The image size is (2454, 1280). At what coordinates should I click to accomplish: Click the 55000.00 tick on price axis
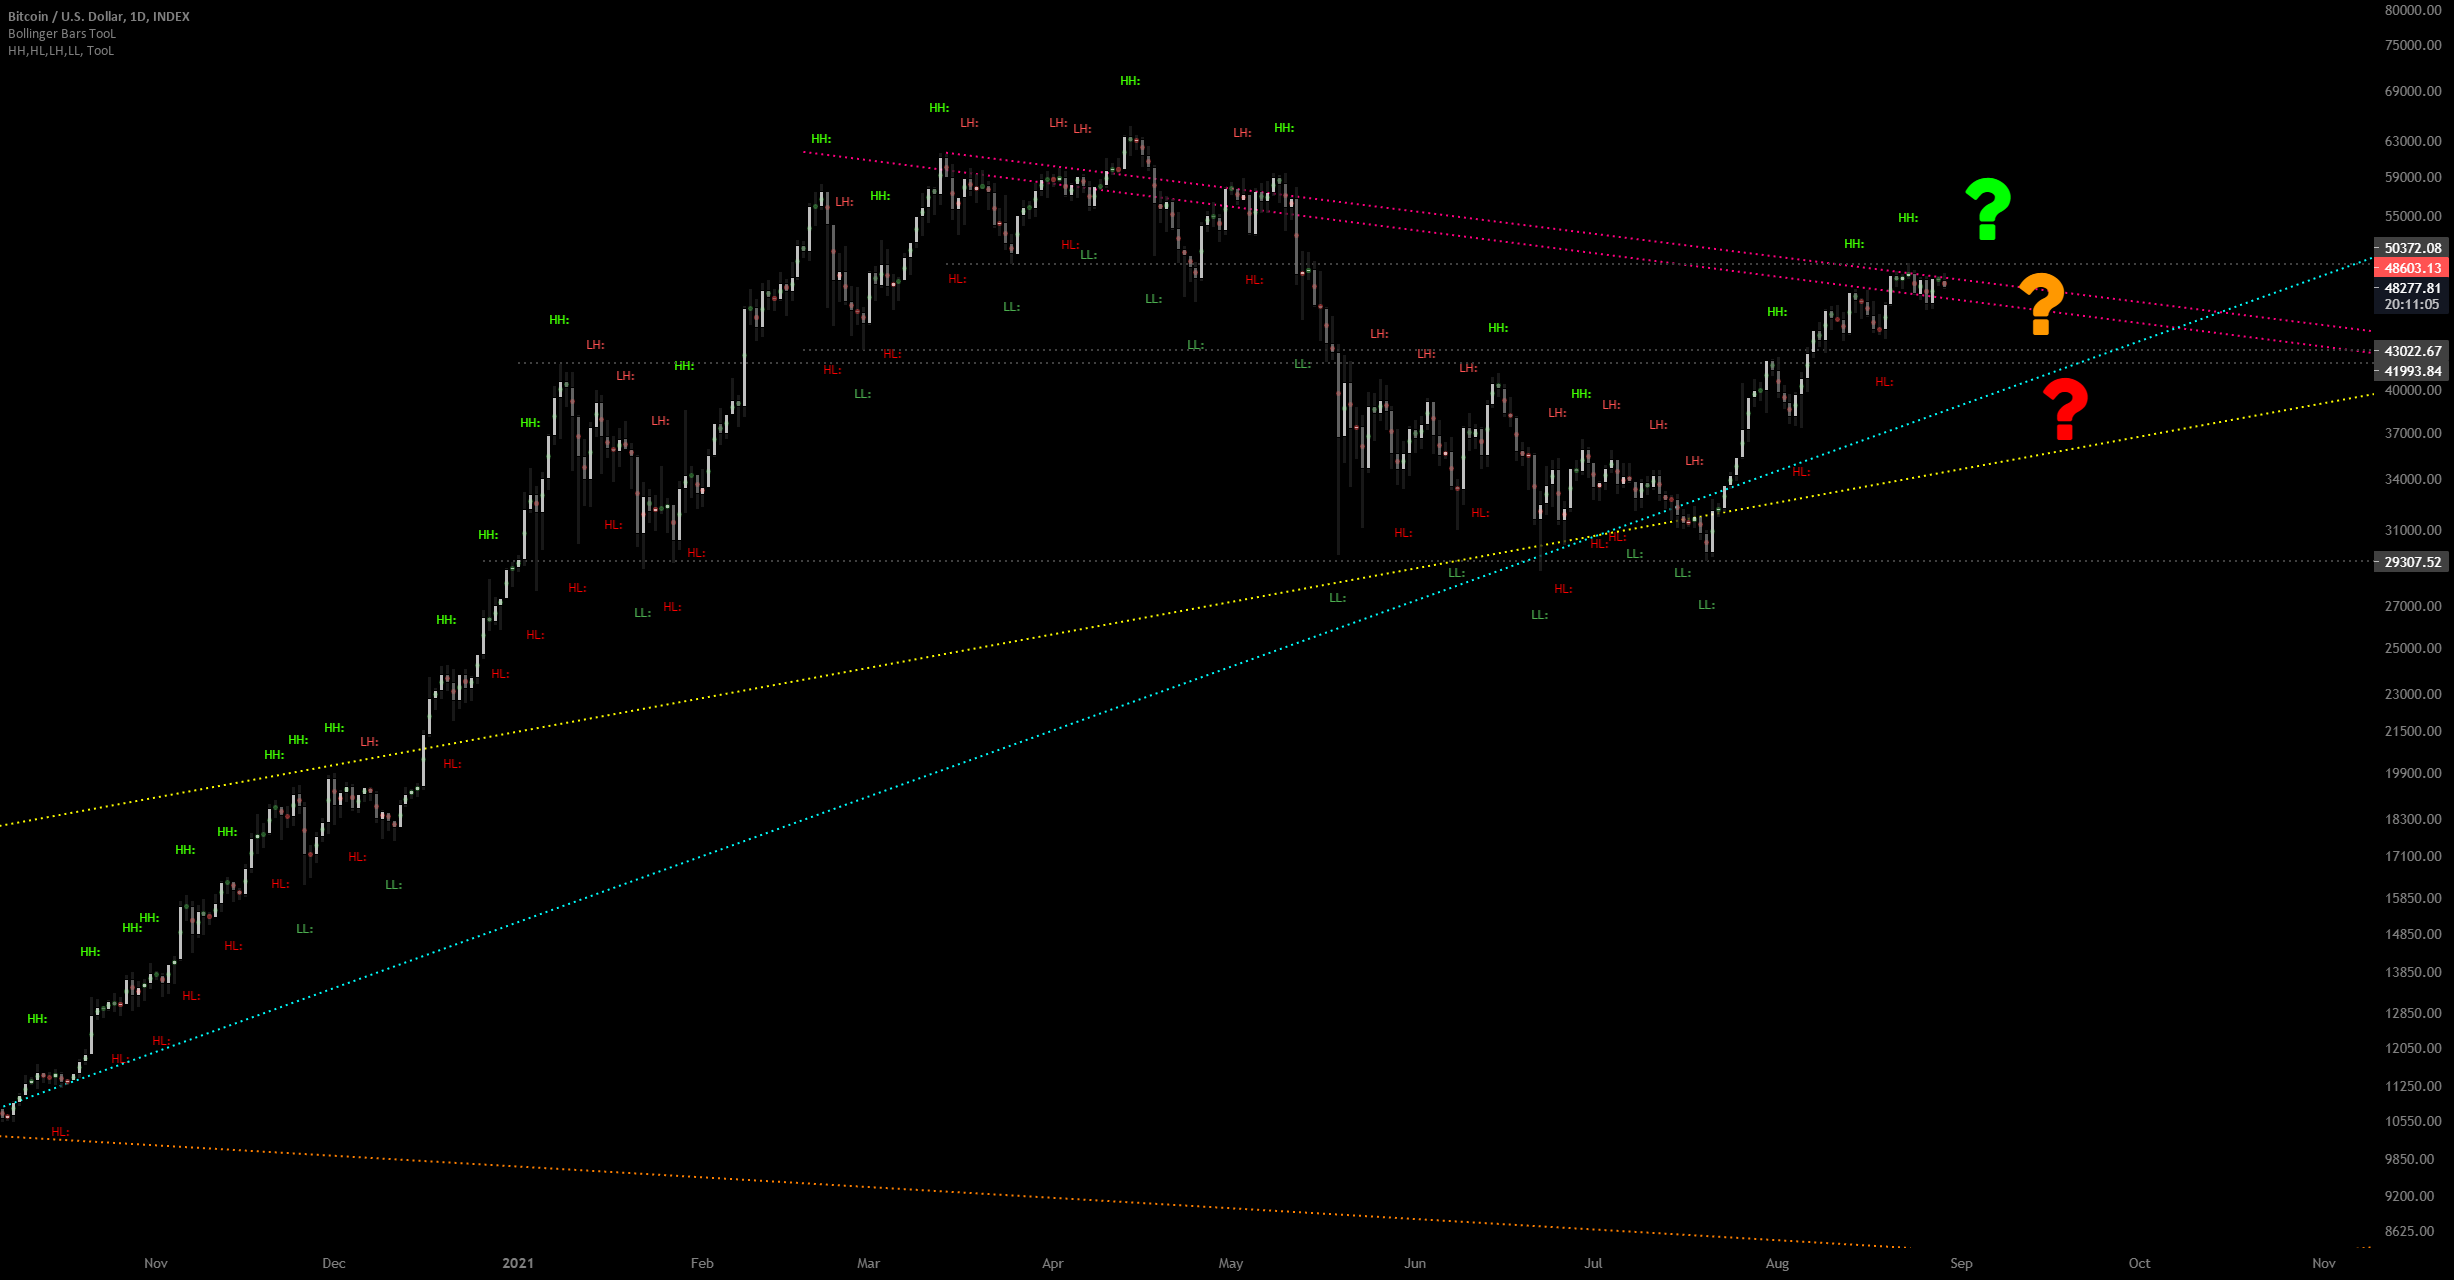point(2413,216)
